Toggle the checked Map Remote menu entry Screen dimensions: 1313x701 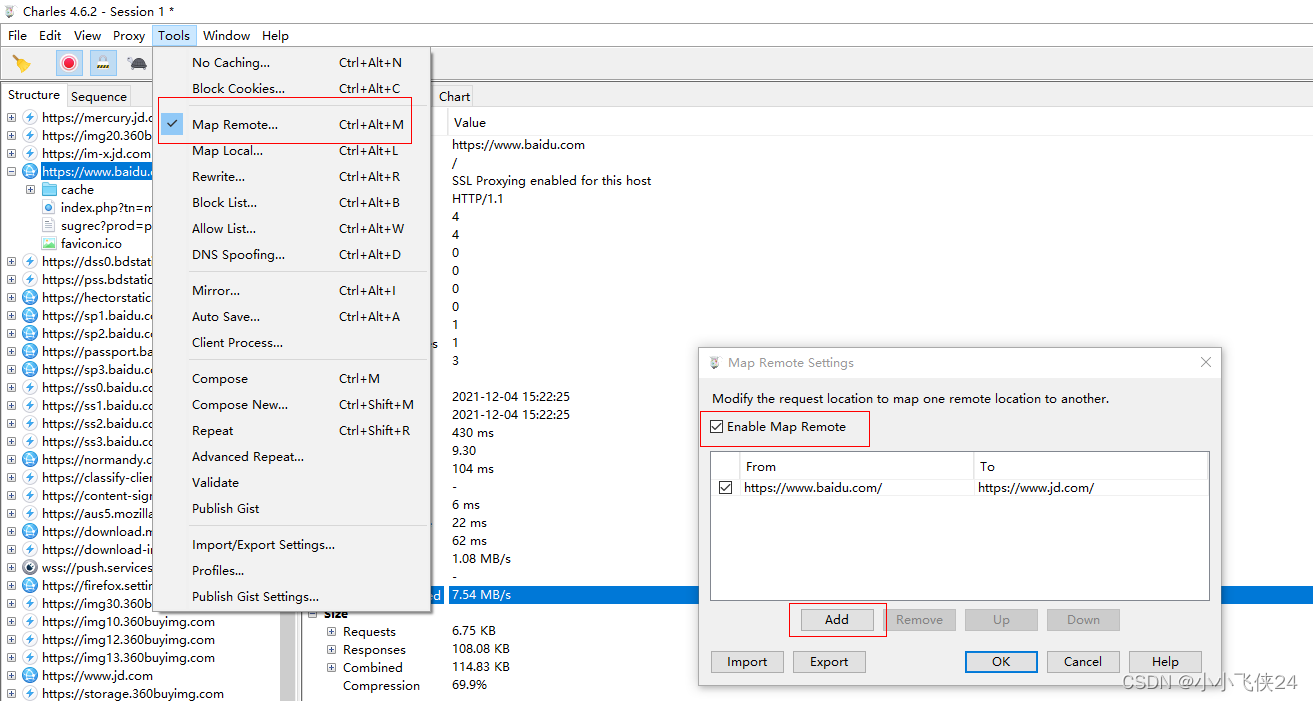coord(235,125)
